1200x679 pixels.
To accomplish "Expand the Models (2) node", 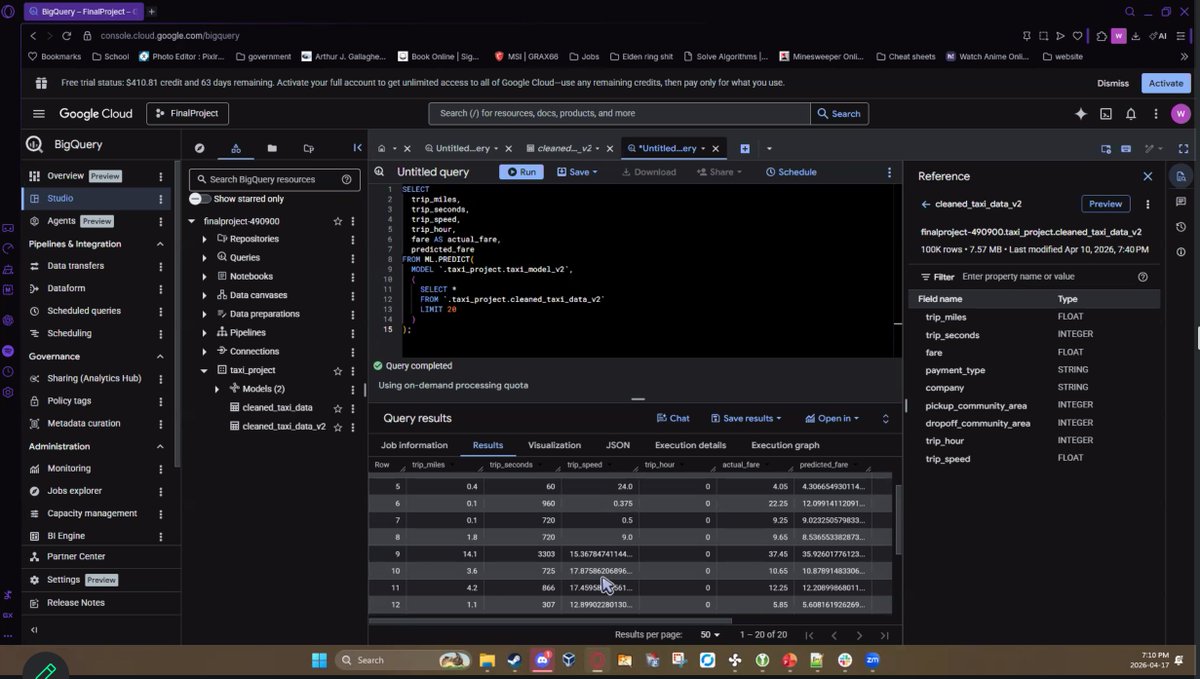I will tap(217, 389).
